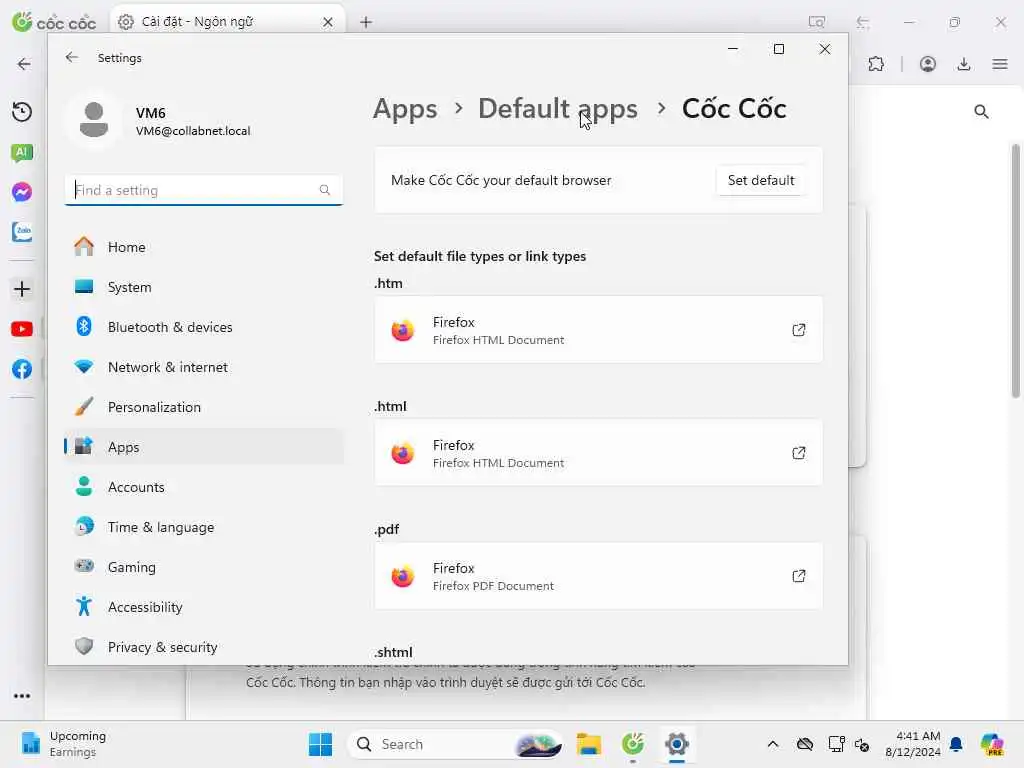
Task: Open Cốc Cốc hamburger main menu
Action: [x=1000, y=64]
